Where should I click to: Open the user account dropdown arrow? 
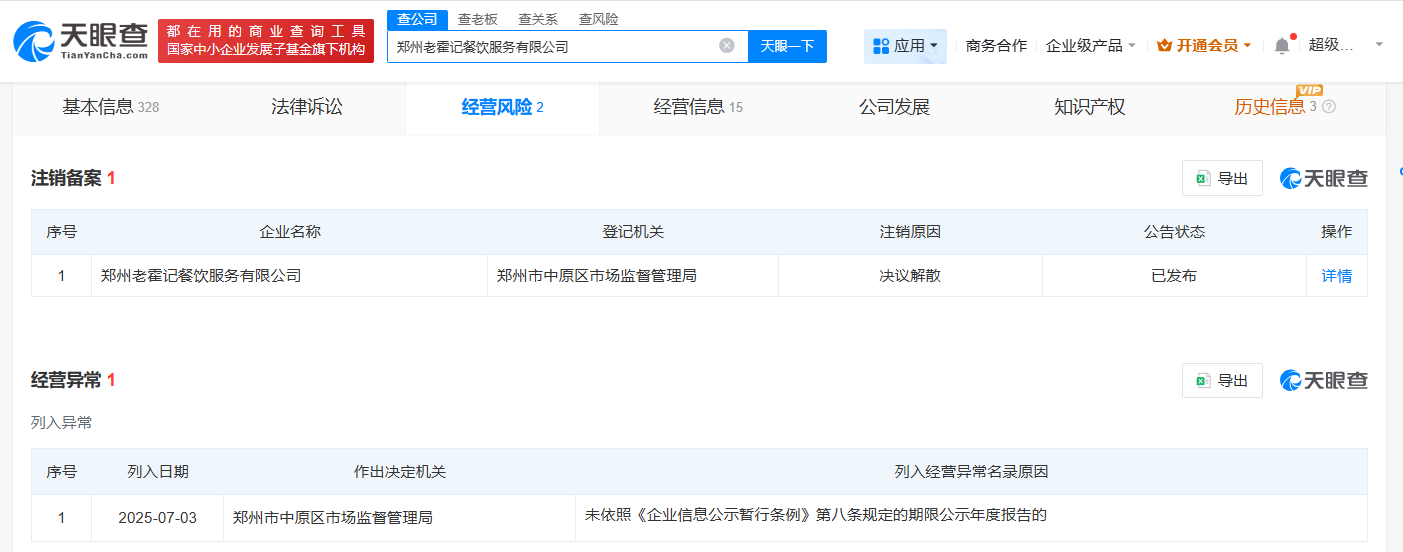point(1380,45)
